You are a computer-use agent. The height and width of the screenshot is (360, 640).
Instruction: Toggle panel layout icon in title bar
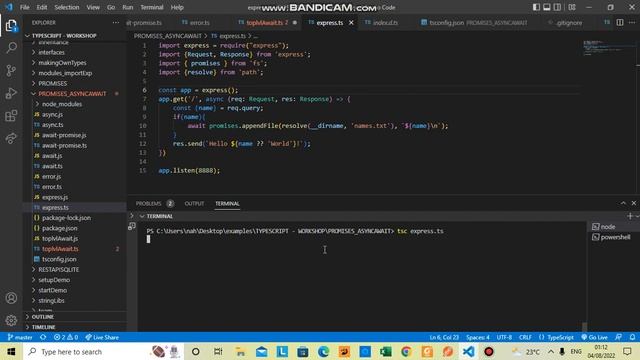click(547, 7)
